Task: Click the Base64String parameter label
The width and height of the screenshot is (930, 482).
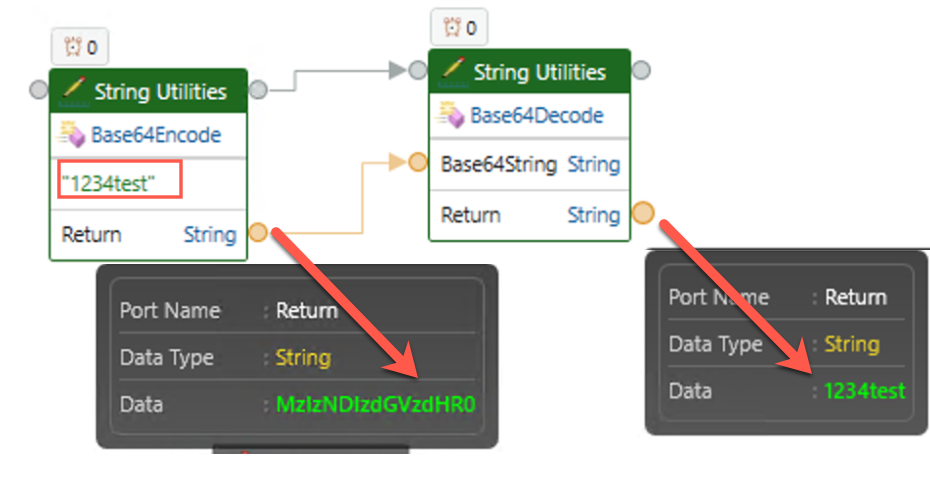Action: (x=499, y=164)
